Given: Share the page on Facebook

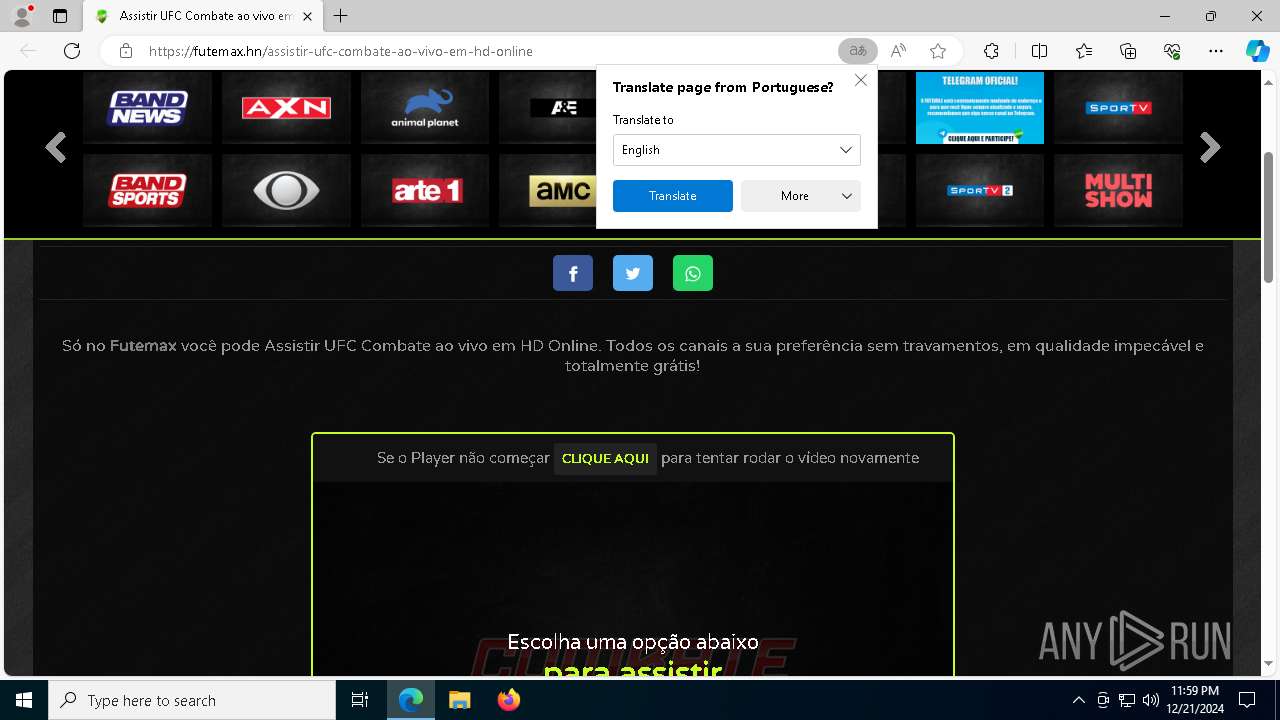Looking at the screenshot, I should pyautogui.click(x=573, y=273).
